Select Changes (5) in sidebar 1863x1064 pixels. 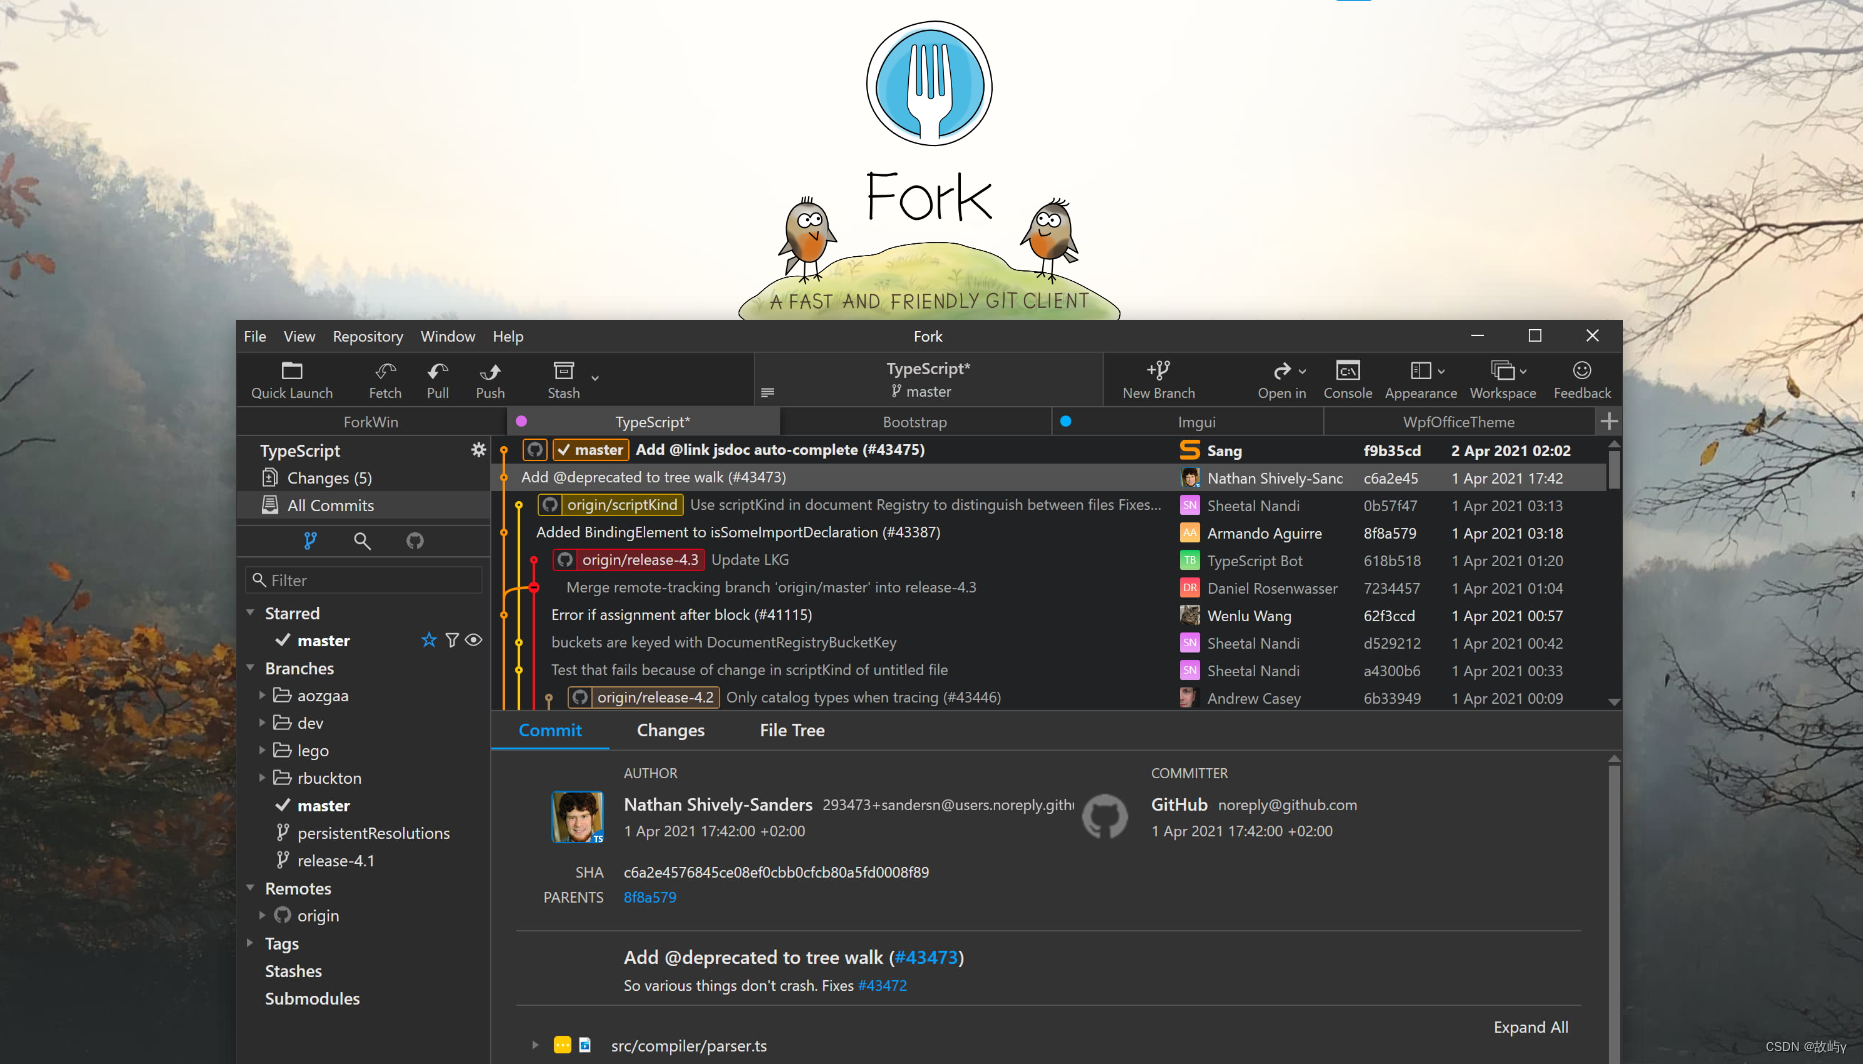[364, 478]
